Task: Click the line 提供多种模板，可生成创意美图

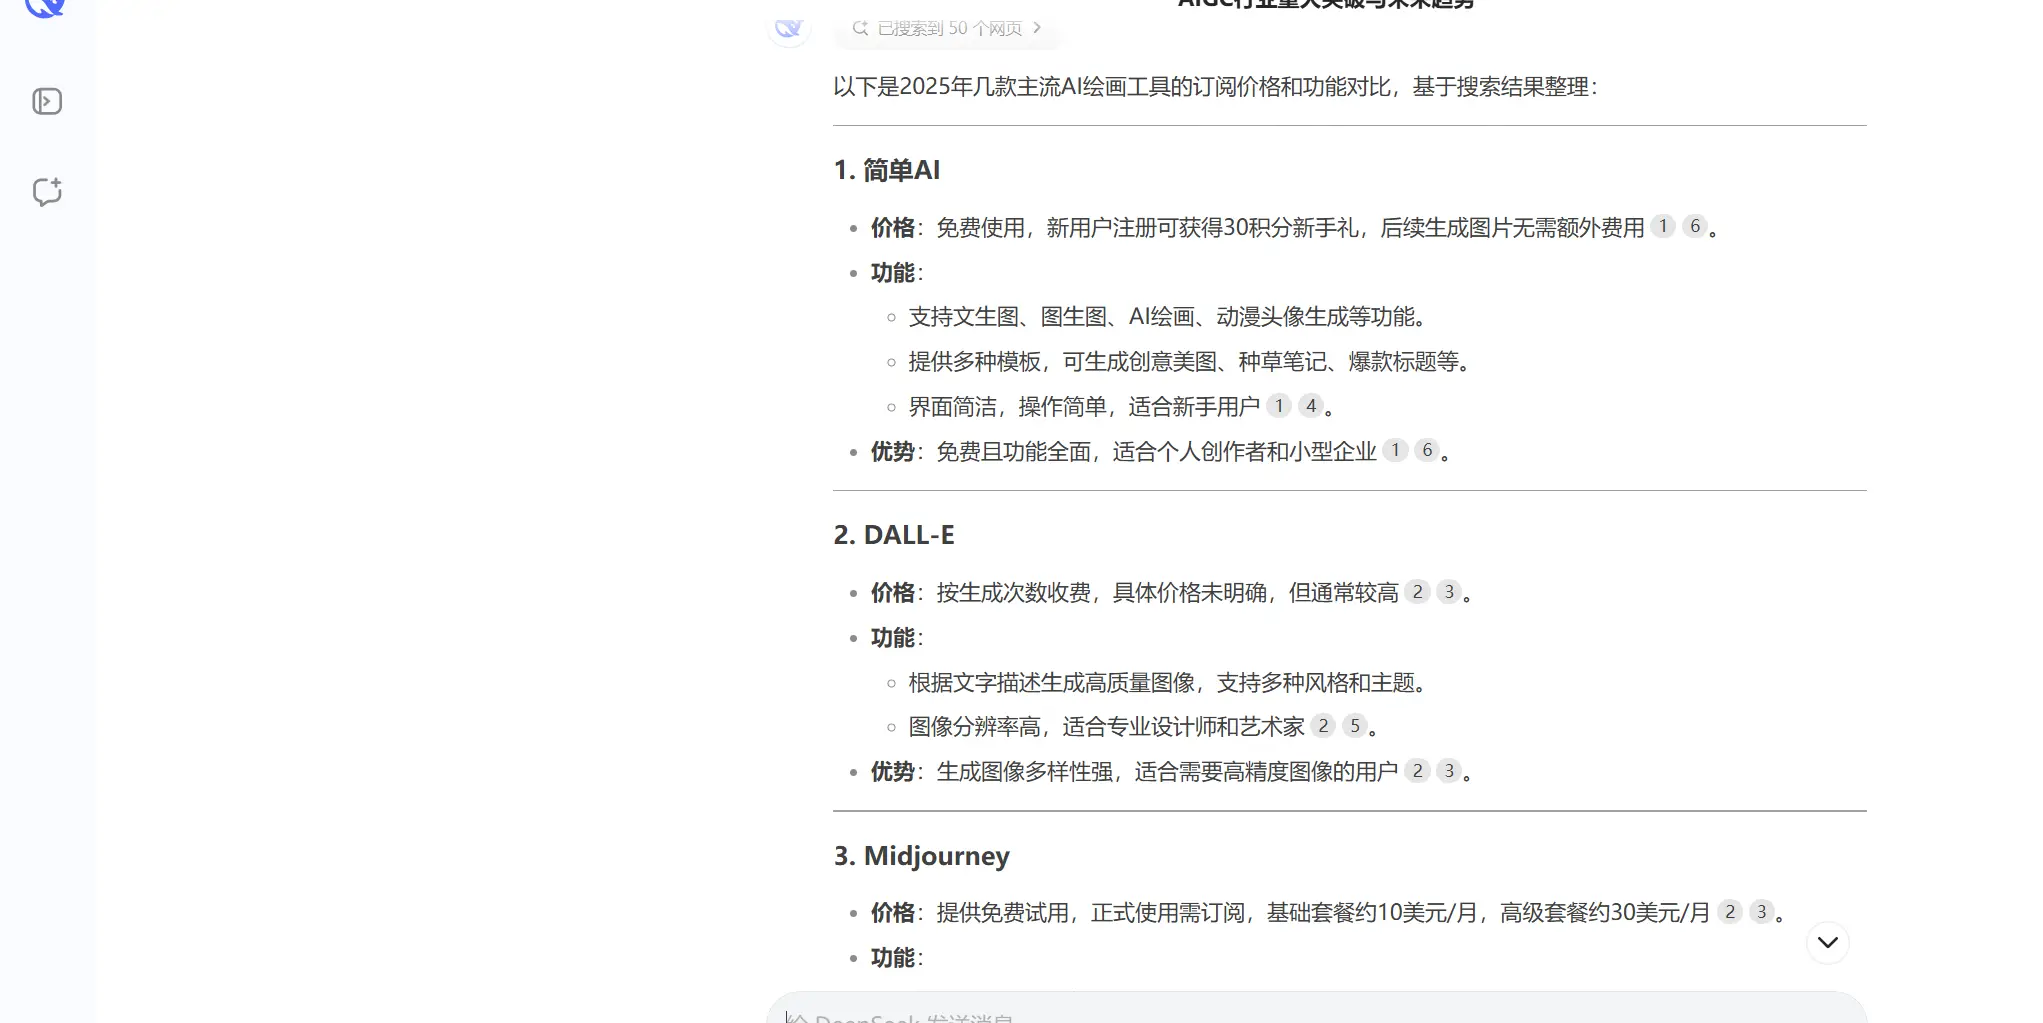Action: pyautogui.click(x=1190, y=362)
